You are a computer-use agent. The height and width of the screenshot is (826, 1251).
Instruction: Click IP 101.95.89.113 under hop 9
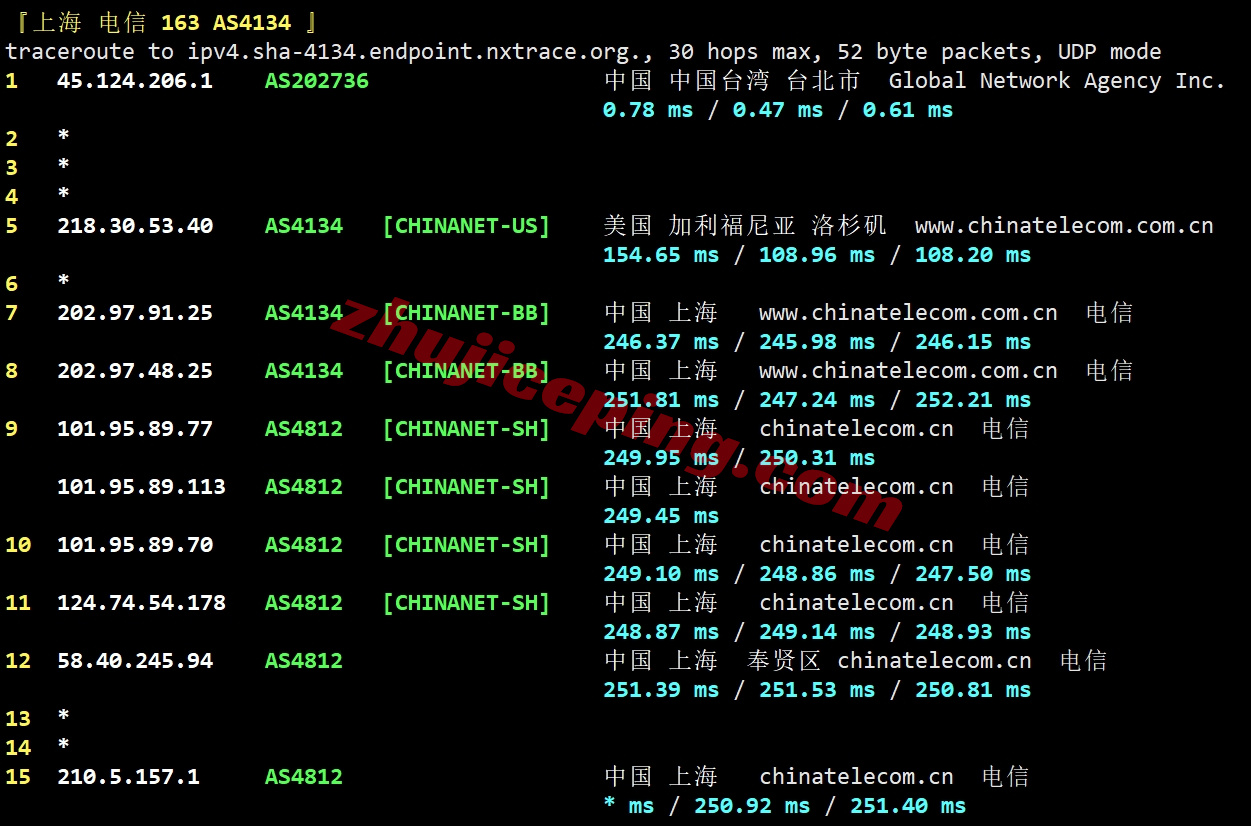(141, 486)
